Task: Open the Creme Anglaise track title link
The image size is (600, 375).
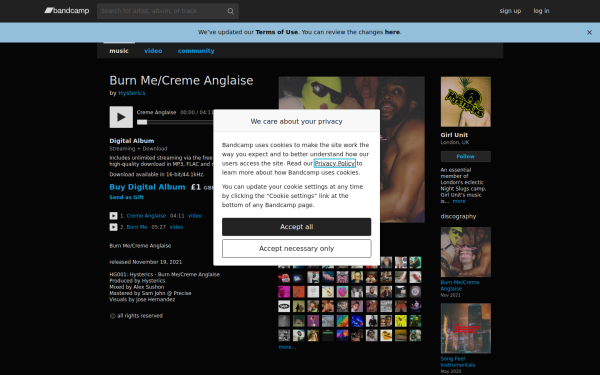Action: [x=146, y=216]
